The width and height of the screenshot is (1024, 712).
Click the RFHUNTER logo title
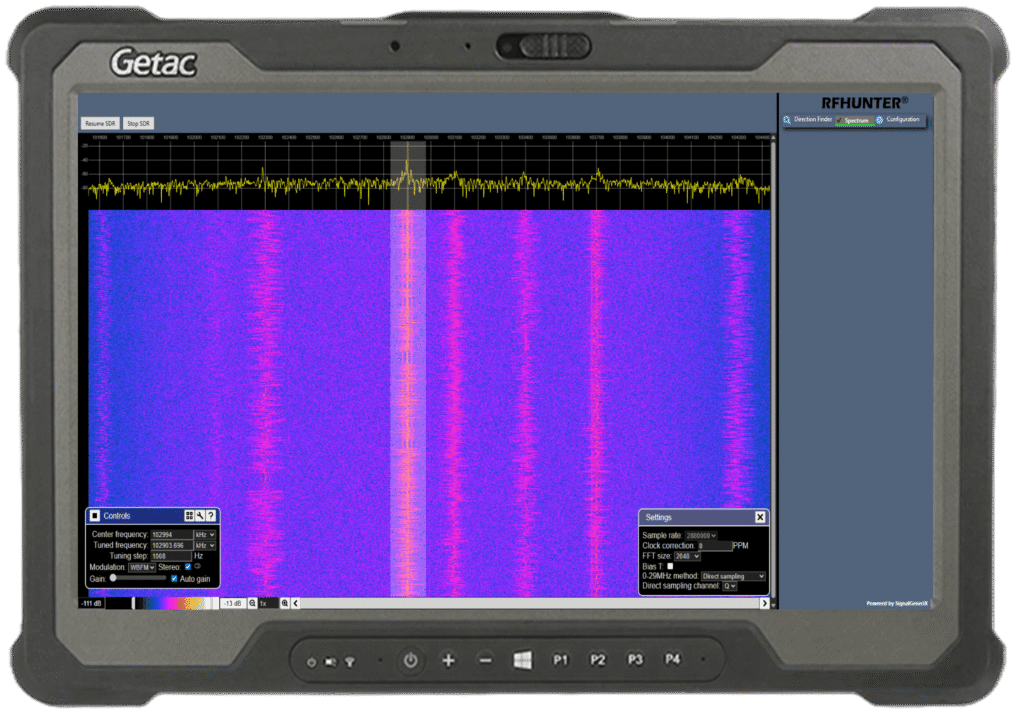tap(864, 103)
